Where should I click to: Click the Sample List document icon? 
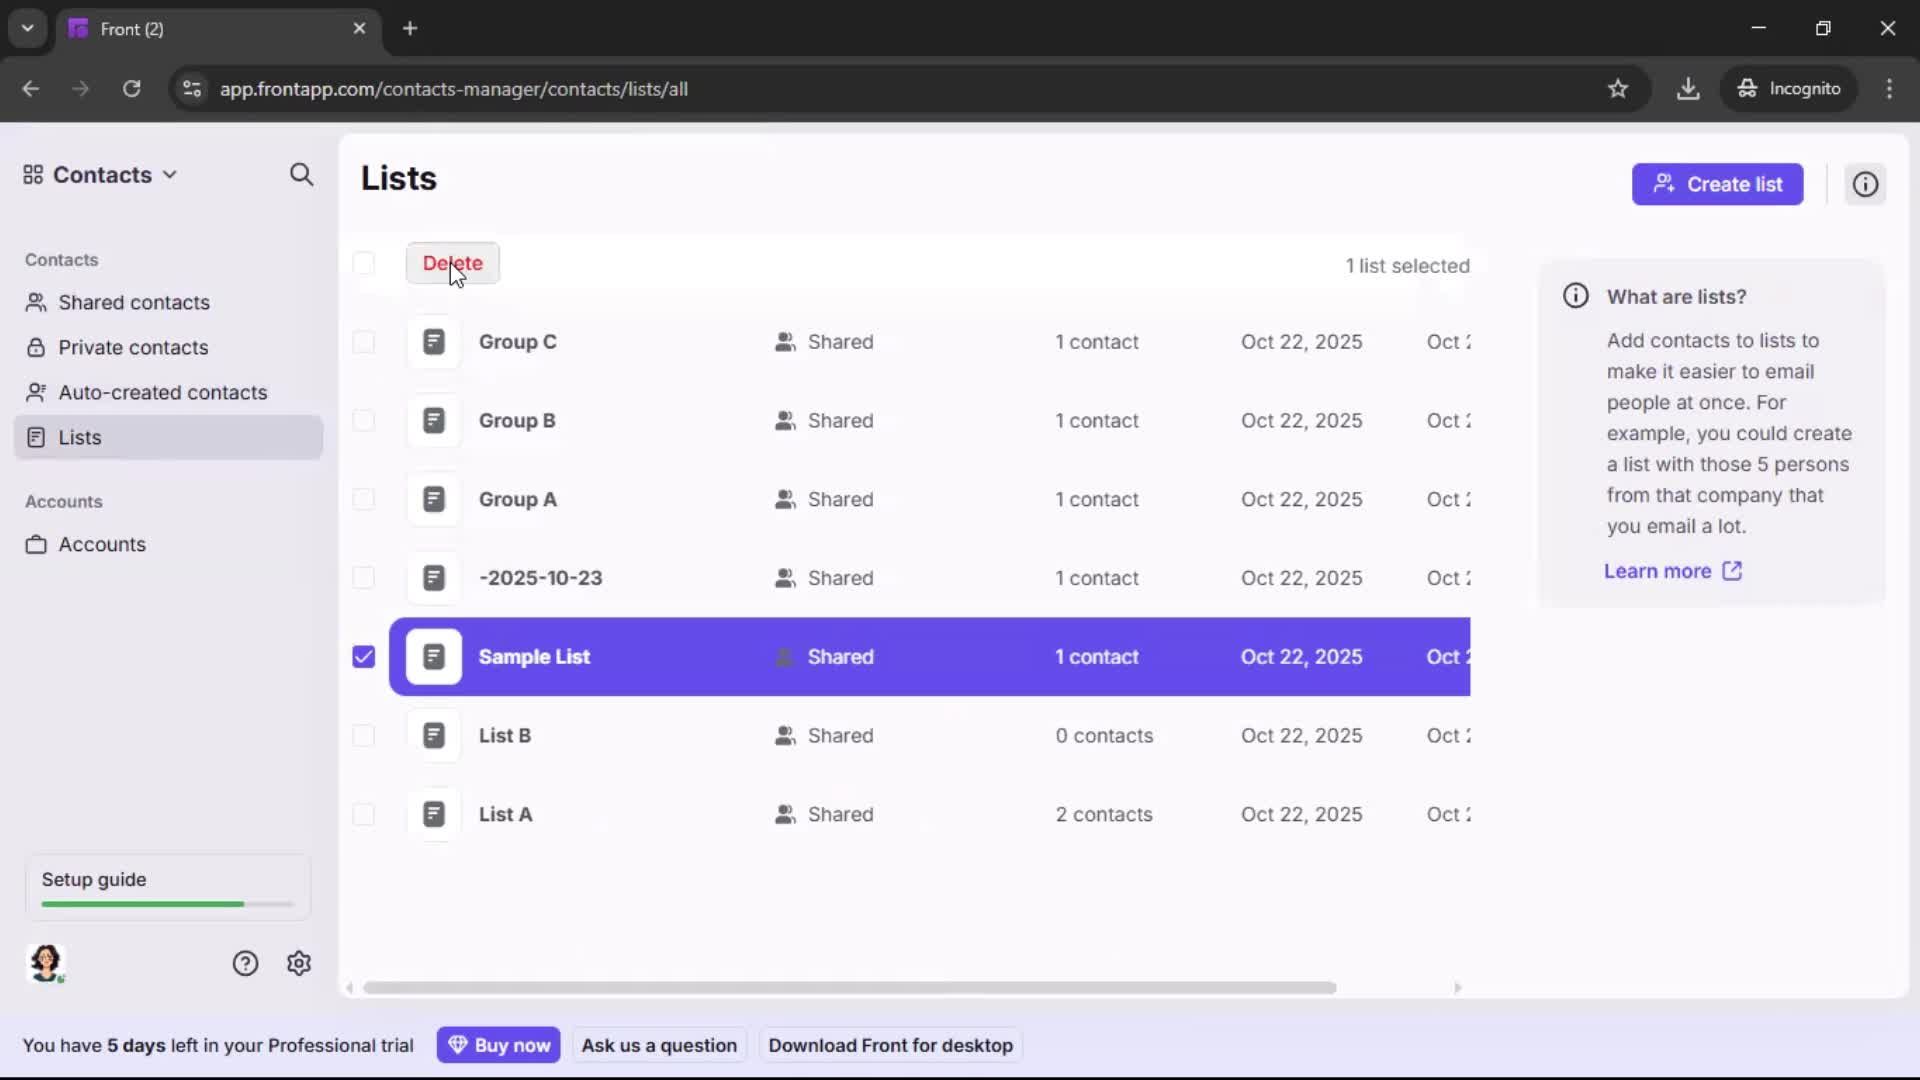pyautogui.click(x=434, y=657)
